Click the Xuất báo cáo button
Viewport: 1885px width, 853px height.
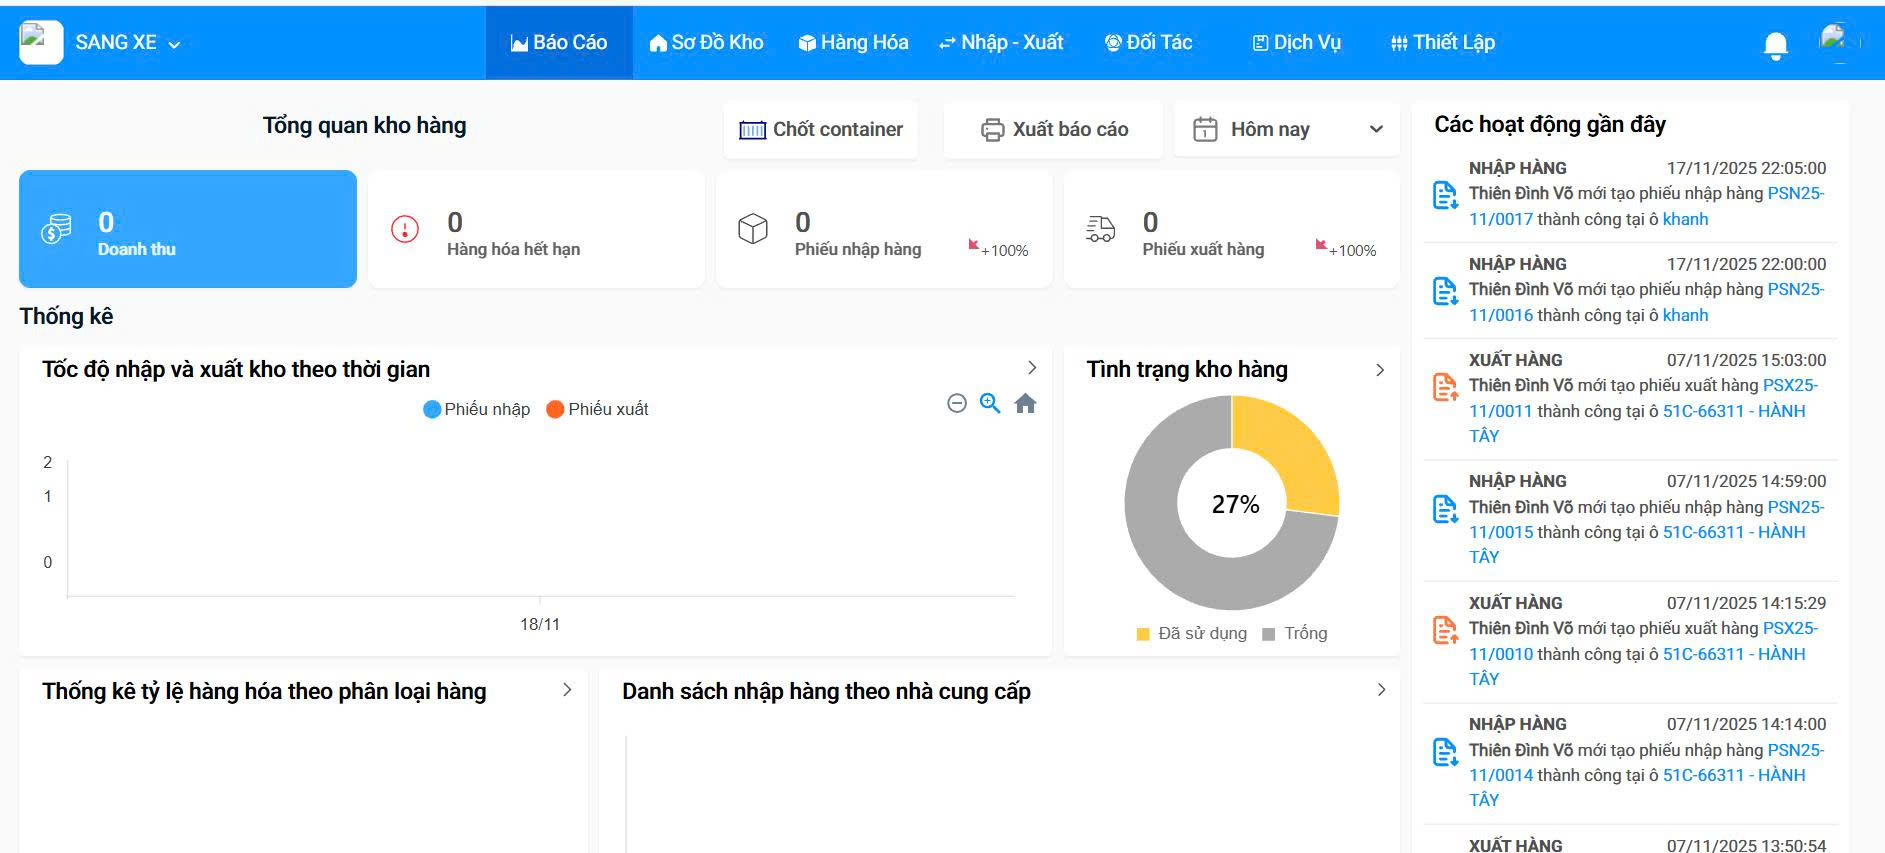(x=1054, y=129)
